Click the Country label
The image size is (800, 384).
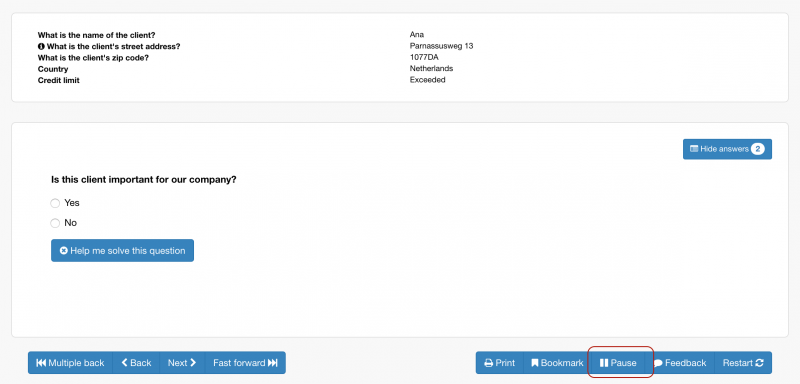tap(53, 69)
